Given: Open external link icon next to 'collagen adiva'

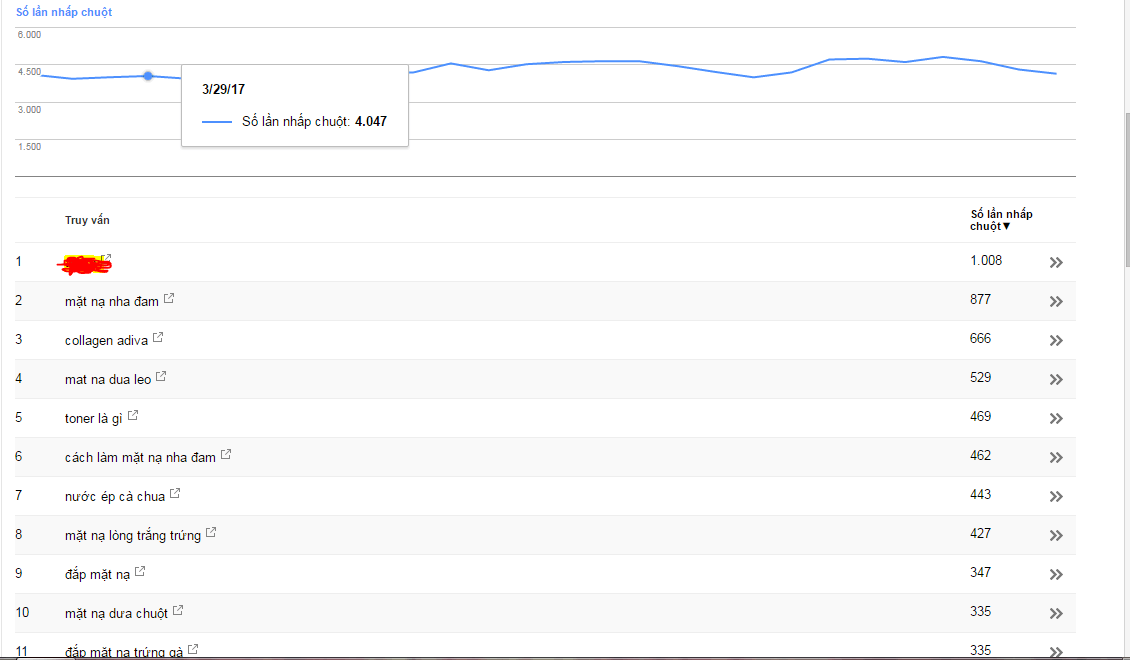Looking at the screenshot, I should [158, 338].
